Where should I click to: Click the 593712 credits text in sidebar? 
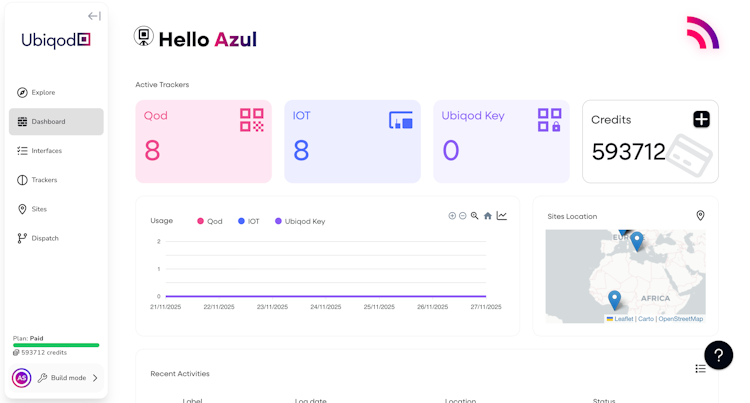pyautogui.click(x=44, y=352)
